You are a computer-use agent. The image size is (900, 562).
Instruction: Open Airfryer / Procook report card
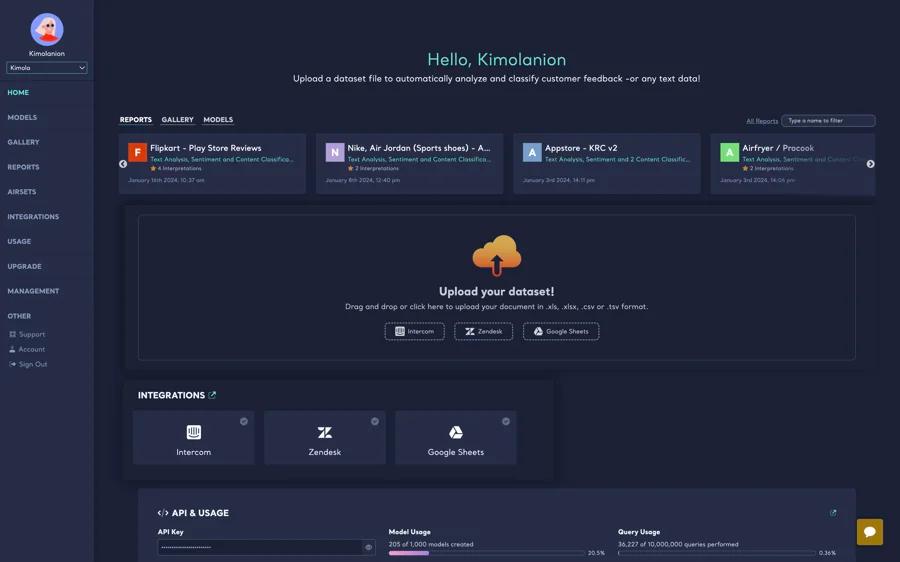coord(793,164)
